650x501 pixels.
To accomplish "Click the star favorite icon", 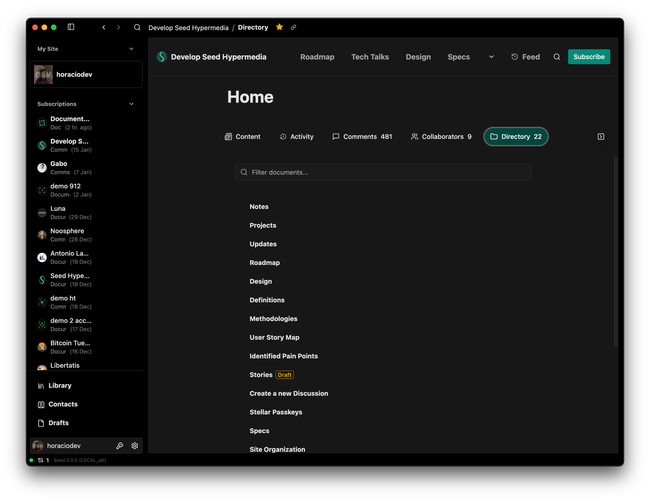I will coord(279,27).
